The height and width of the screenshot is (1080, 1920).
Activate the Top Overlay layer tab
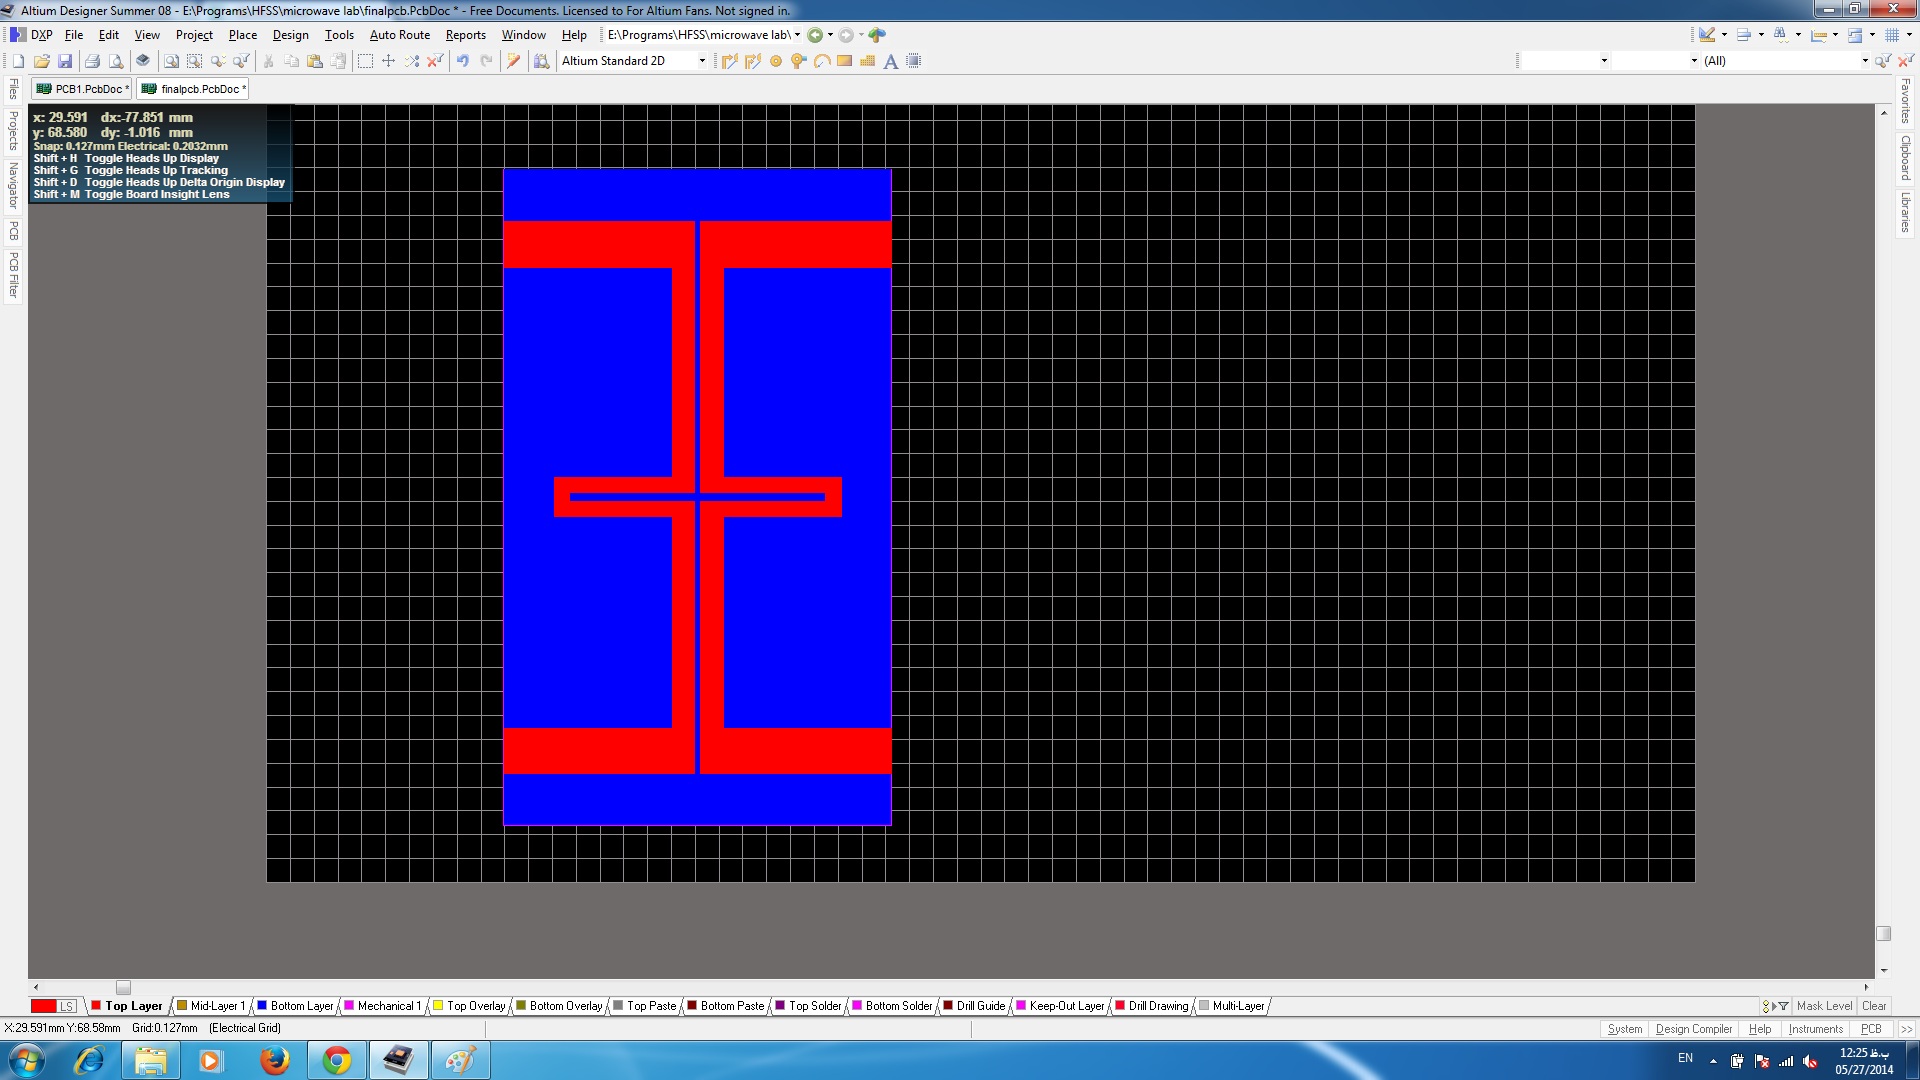pyautogui.click(x=475, y=1006)
